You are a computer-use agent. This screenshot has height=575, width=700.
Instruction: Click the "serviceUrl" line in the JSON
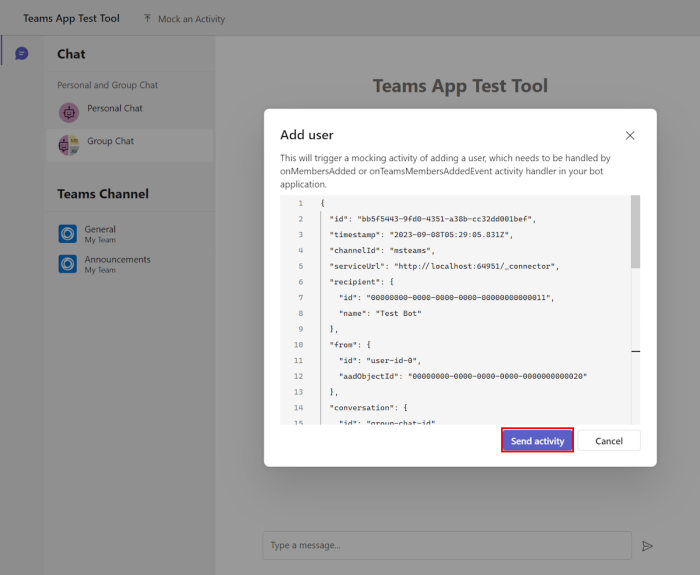pyautogui.click(x=444, y=266)
